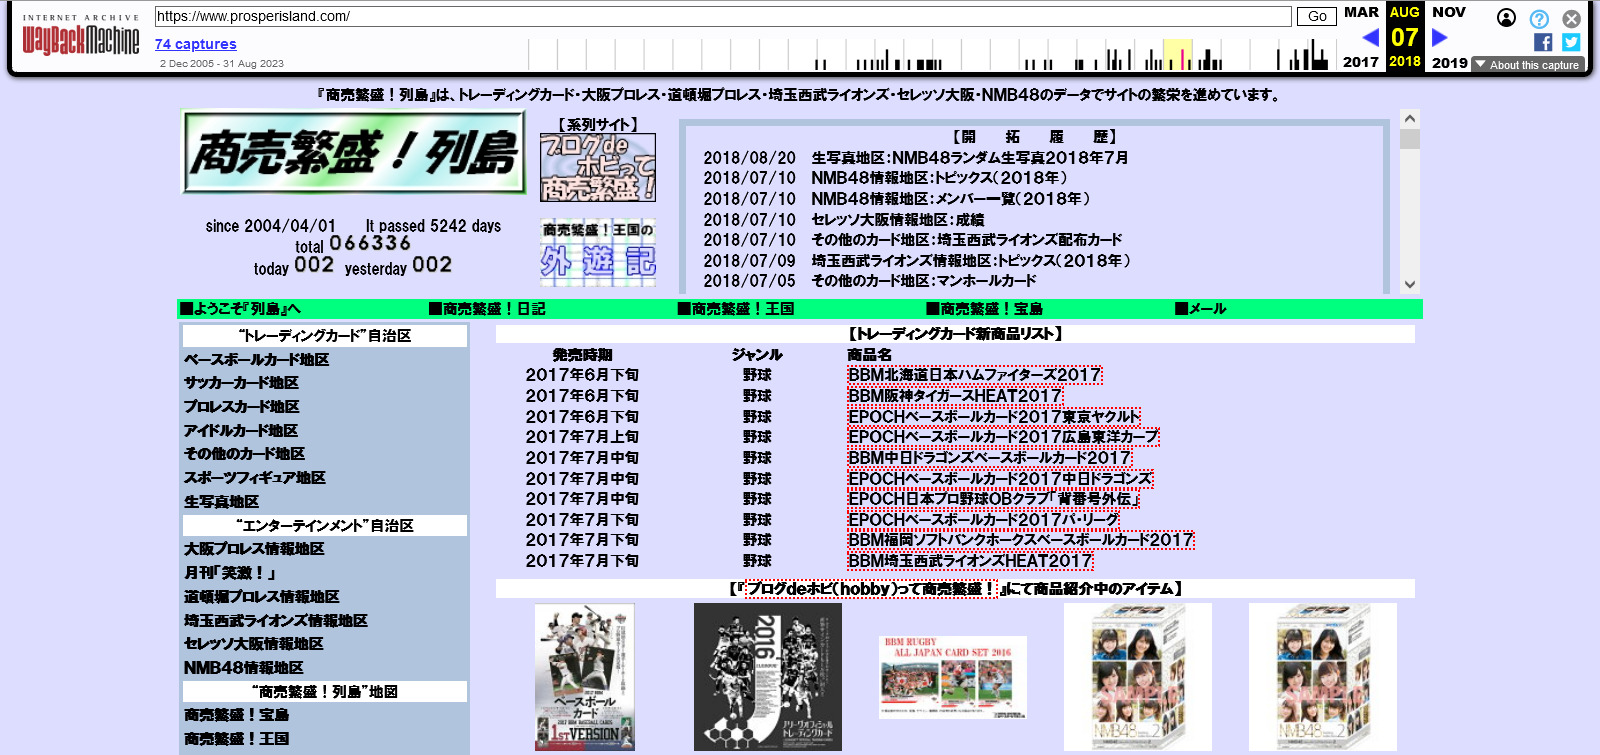Close the Wayback toolbar with X icon
Screen dimensions: 1600x755
1571,19
